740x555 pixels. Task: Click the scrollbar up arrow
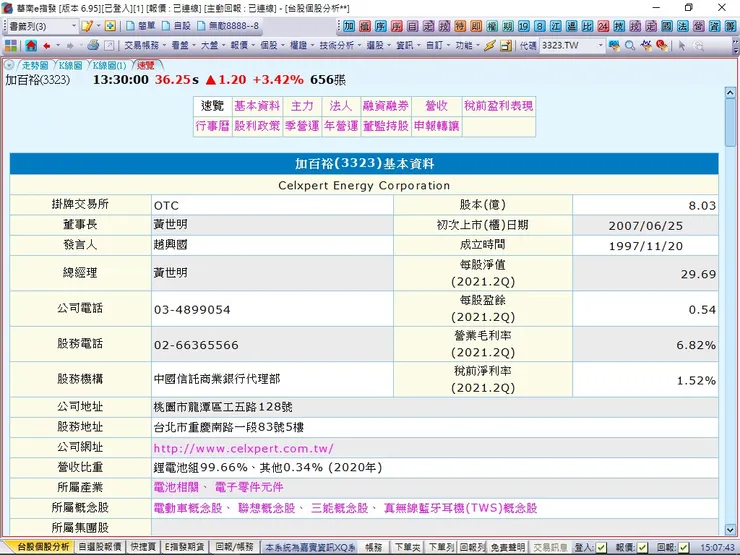(x=730, y=93)
